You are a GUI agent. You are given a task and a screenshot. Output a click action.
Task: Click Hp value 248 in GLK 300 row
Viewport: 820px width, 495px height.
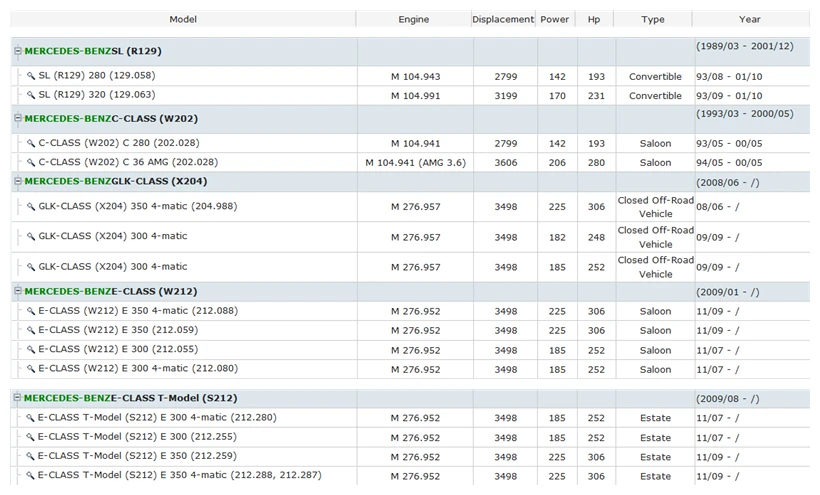[x=596, y=237]
